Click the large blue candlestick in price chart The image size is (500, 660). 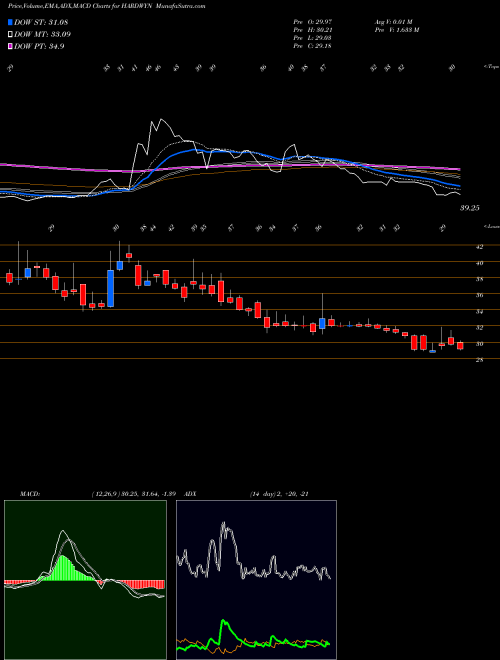(111, 288)
